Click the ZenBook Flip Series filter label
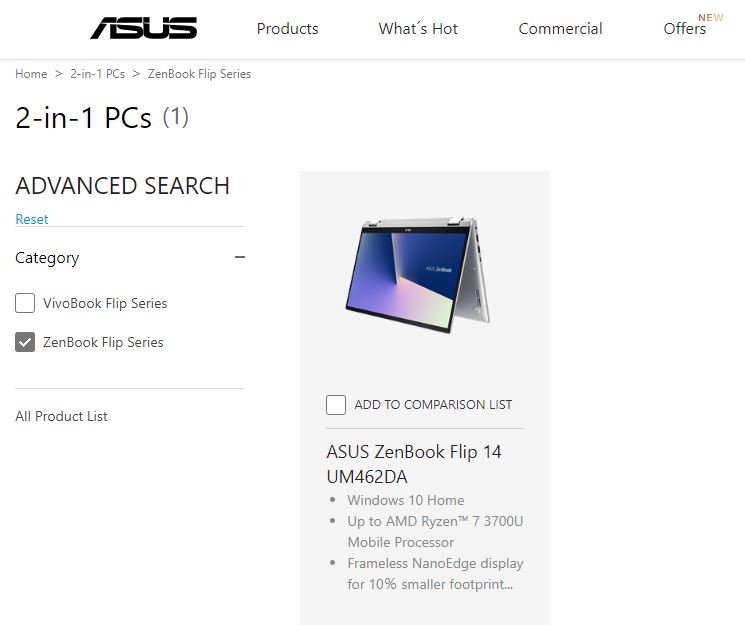Viewport: 745px width, 625px height. coord(103,342)
